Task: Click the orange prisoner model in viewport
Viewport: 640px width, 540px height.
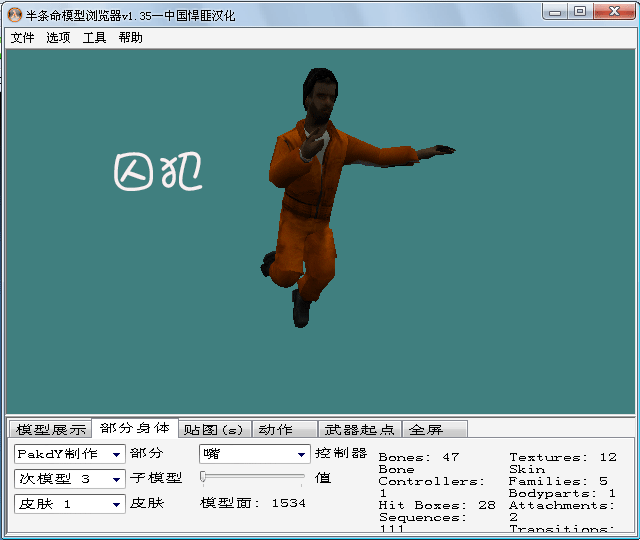Action: tap(310, 200)
